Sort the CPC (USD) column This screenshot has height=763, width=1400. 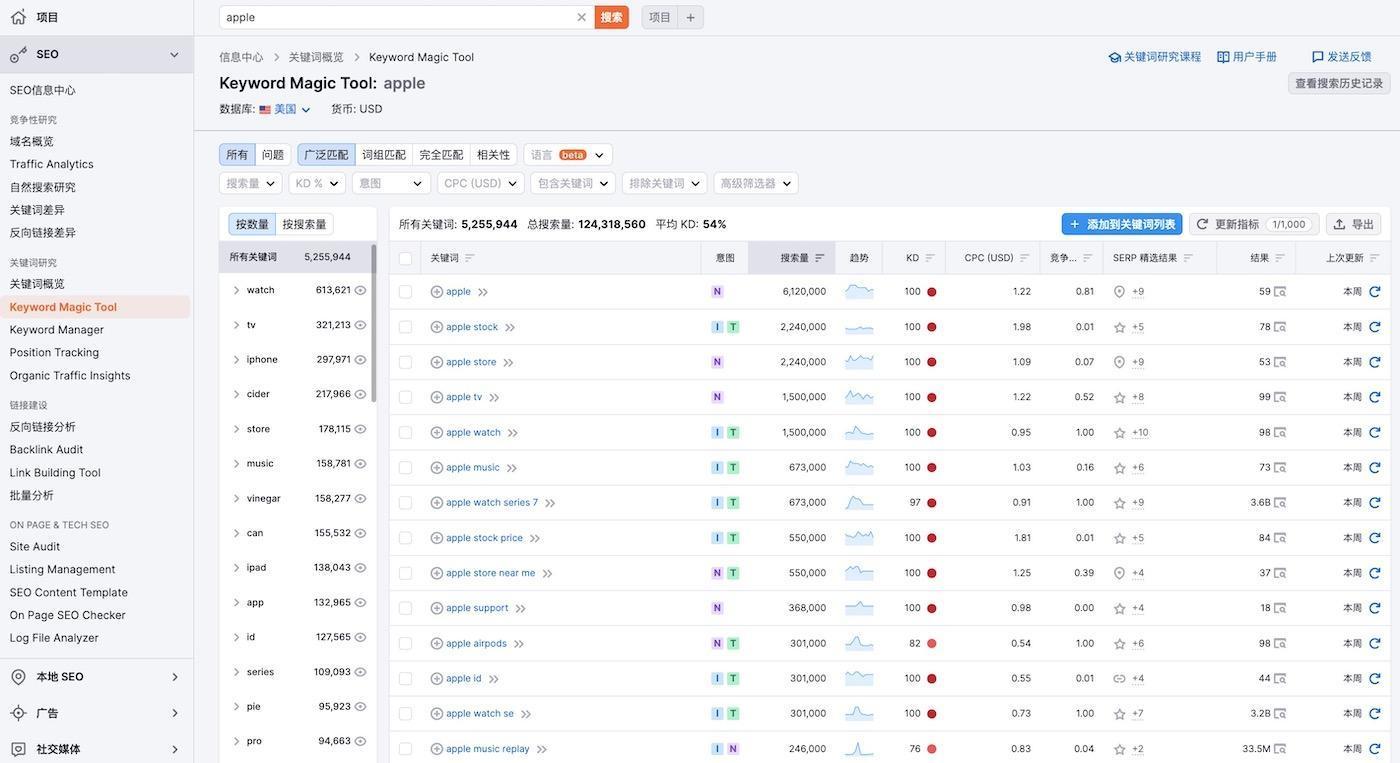point(1024,258)
